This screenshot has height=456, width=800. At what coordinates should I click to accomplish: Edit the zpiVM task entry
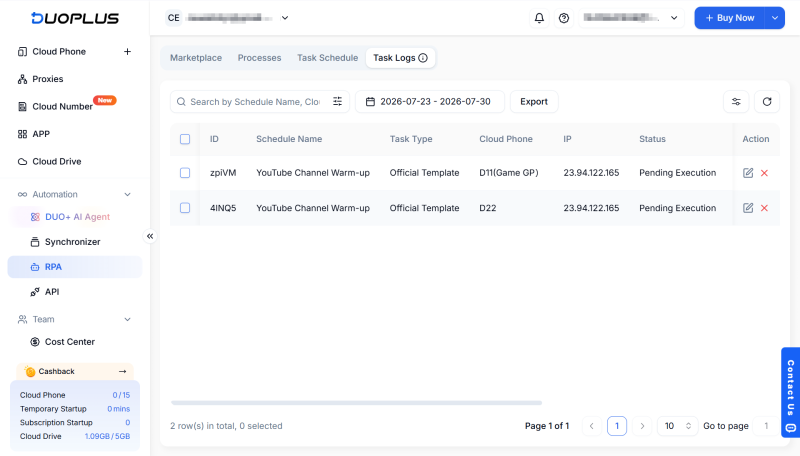point(748,173)
